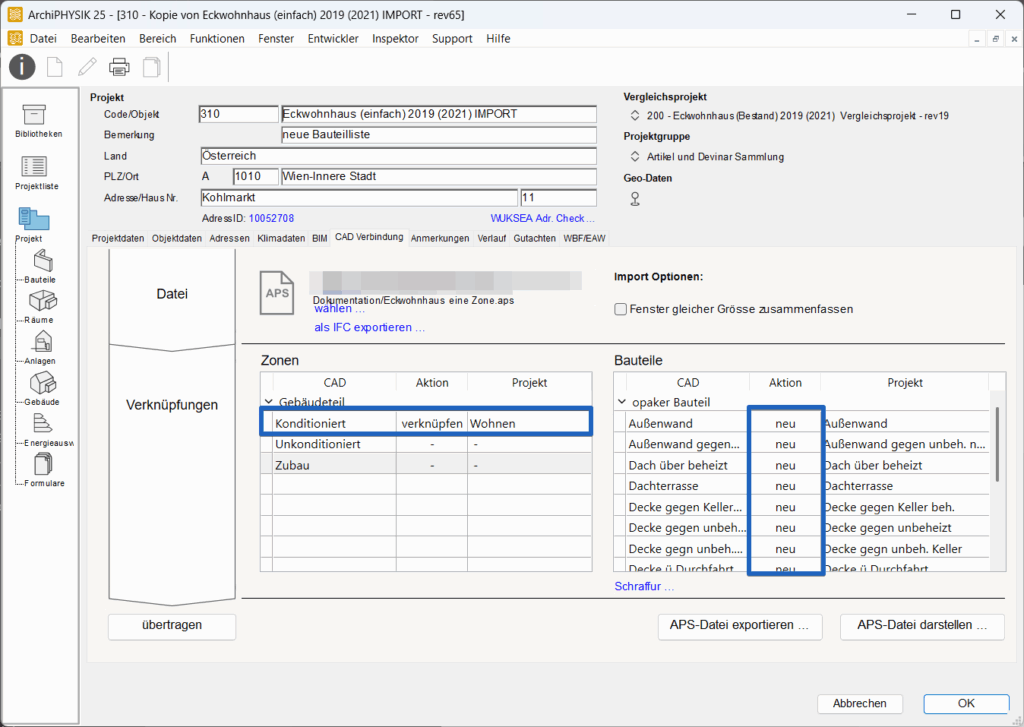Open Projektliste from the sidebar

pyautogui.click(x=36, y=168)
